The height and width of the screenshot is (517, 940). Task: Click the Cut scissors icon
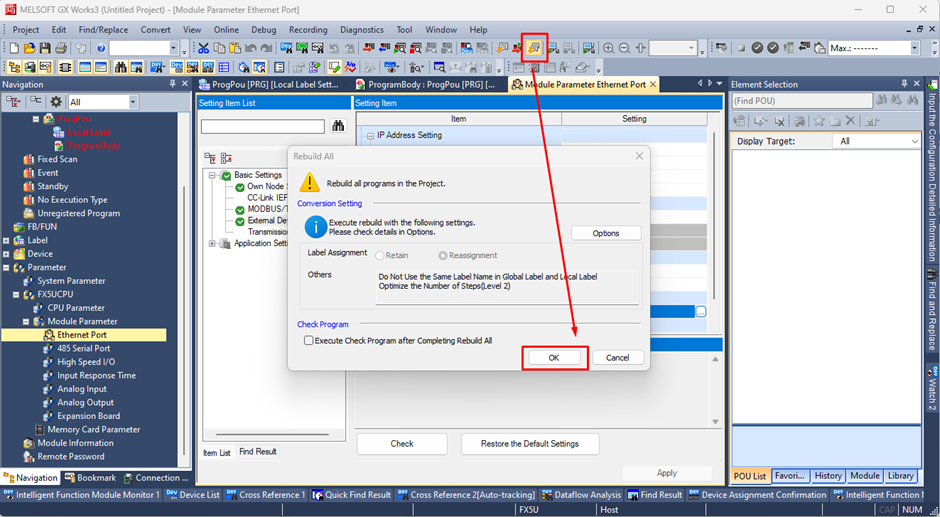(x=204, y=48)
